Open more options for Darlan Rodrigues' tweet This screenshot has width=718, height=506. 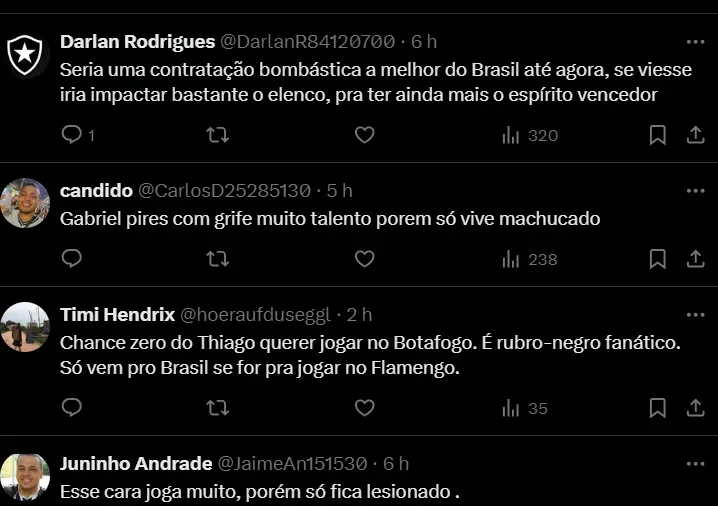pyautogui.click(x=696, y=42)
